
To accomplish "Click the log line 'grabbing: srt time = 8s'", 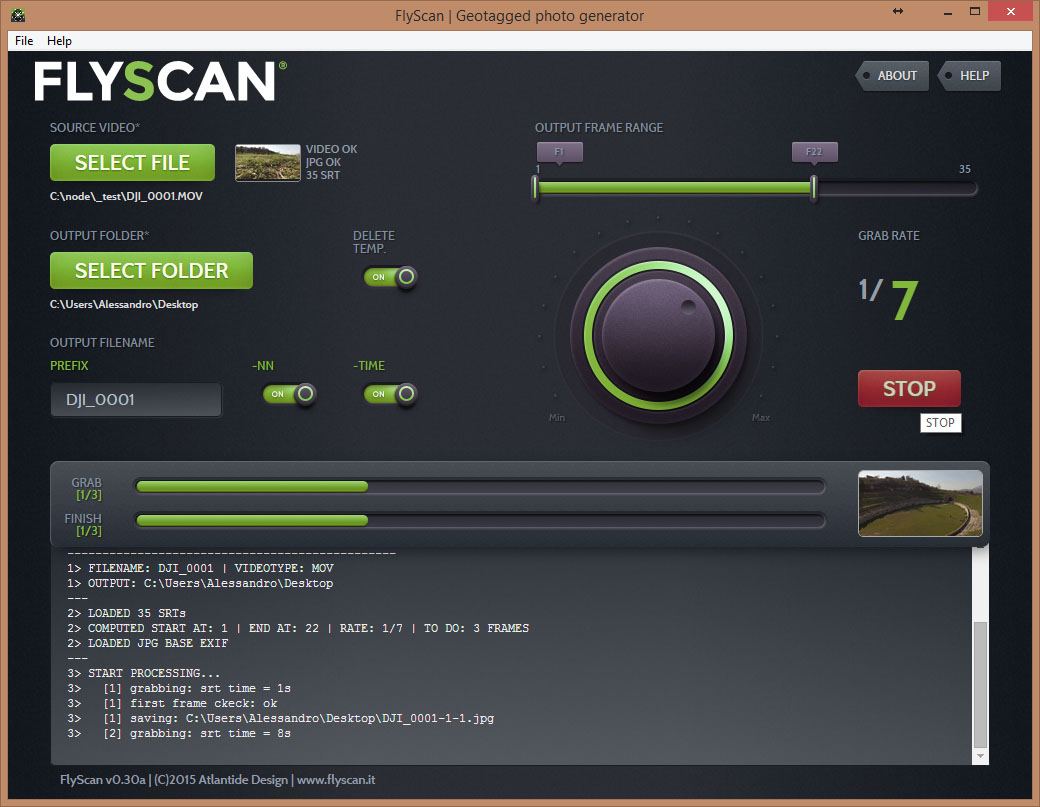I will pos(179,733).
